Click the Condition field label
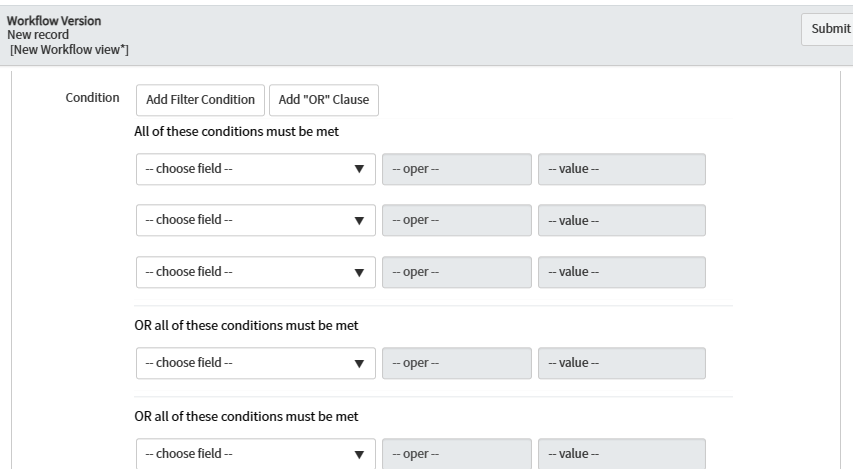The image size is (853, 475). (93, 99)
